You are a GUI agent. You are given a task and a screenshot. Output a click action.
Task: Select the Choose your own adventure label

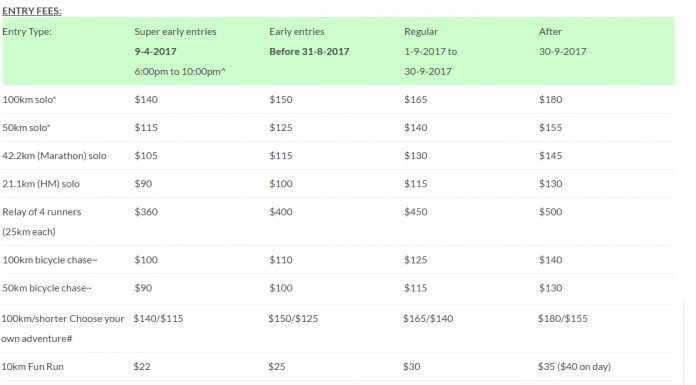click(x=63, y=329)
